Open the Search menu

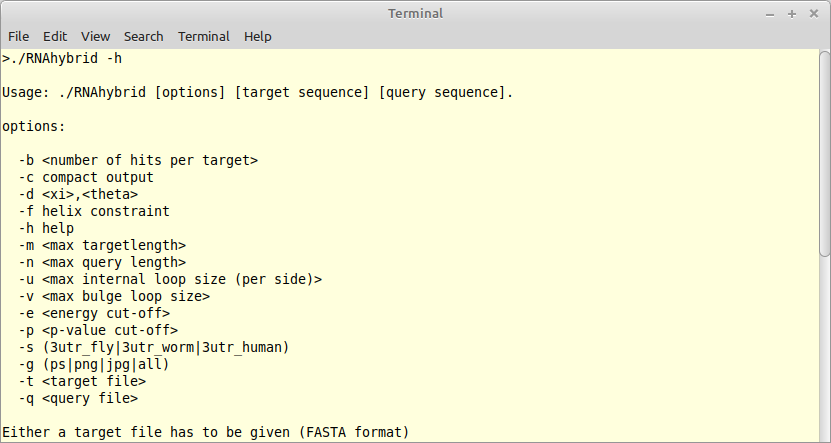[x=144, y=37]
